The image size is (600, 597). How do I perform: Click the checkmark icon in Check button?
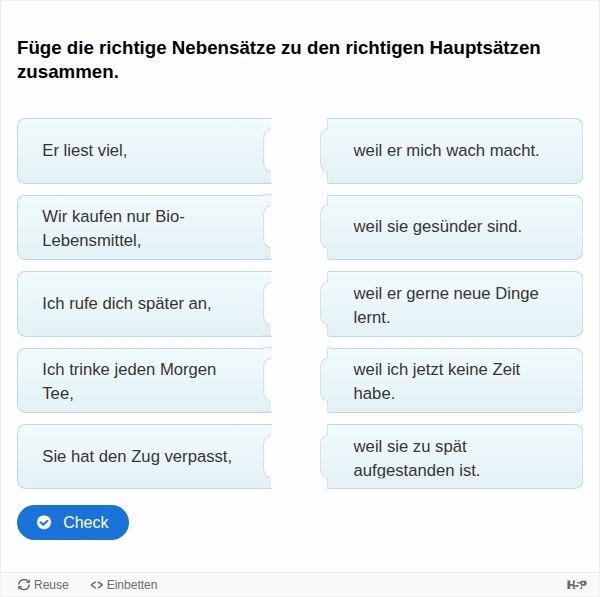pyautogui.click(x=44, y=522)
